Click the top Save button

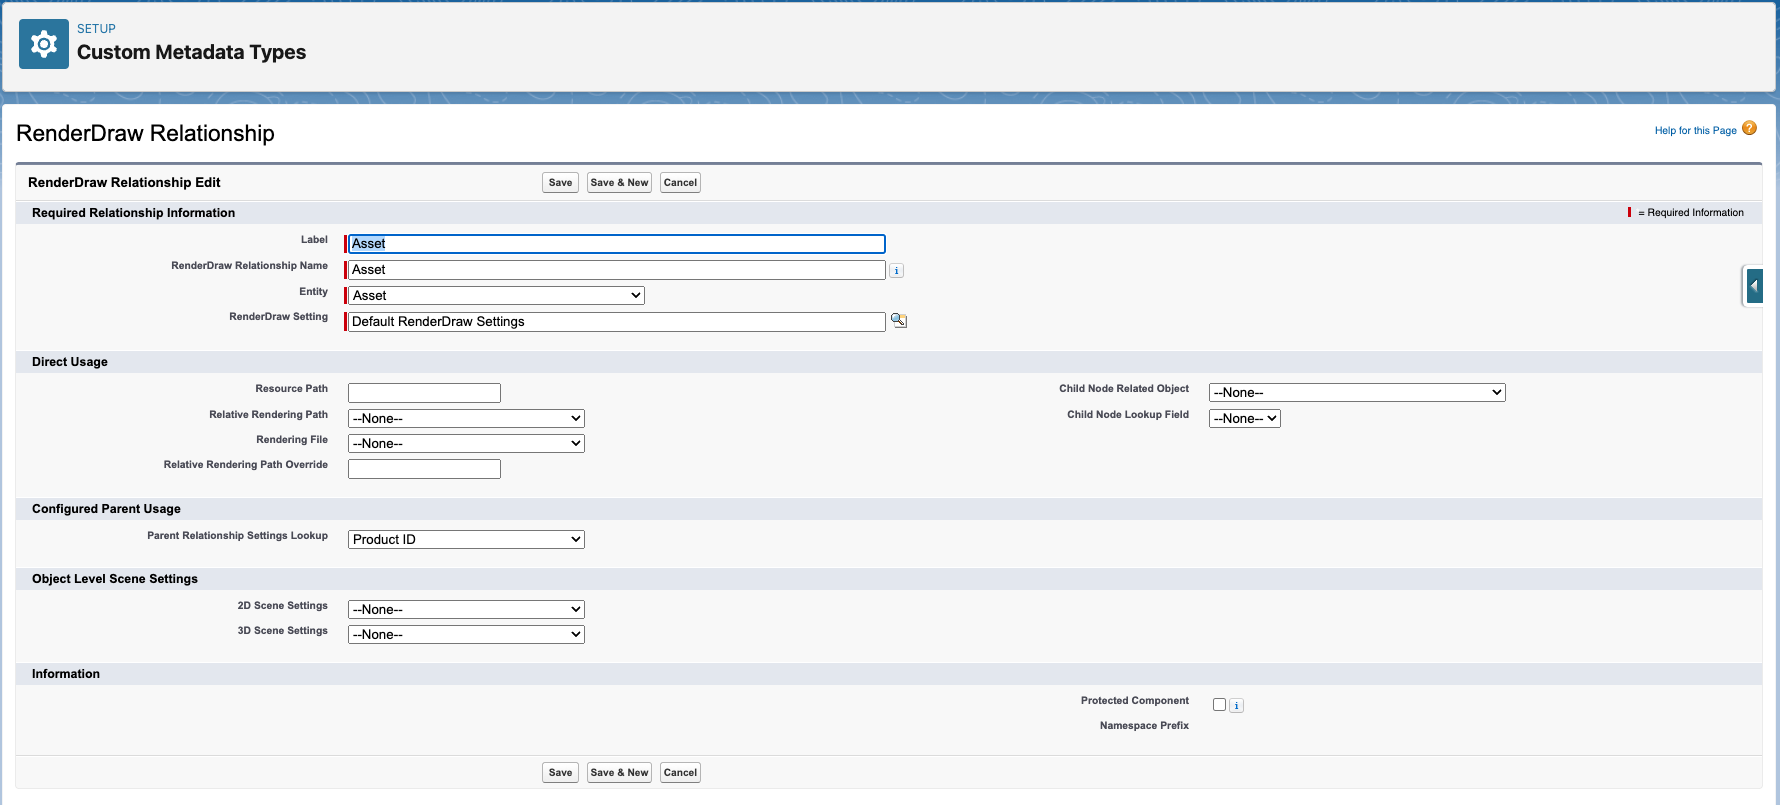(560, 183)
